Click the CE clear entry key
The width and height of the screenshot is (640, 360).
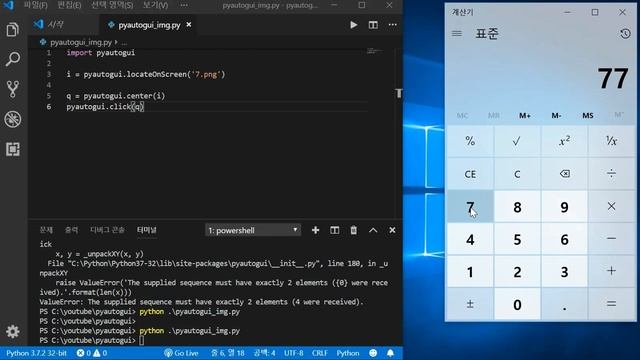click(x=470, y=174)
